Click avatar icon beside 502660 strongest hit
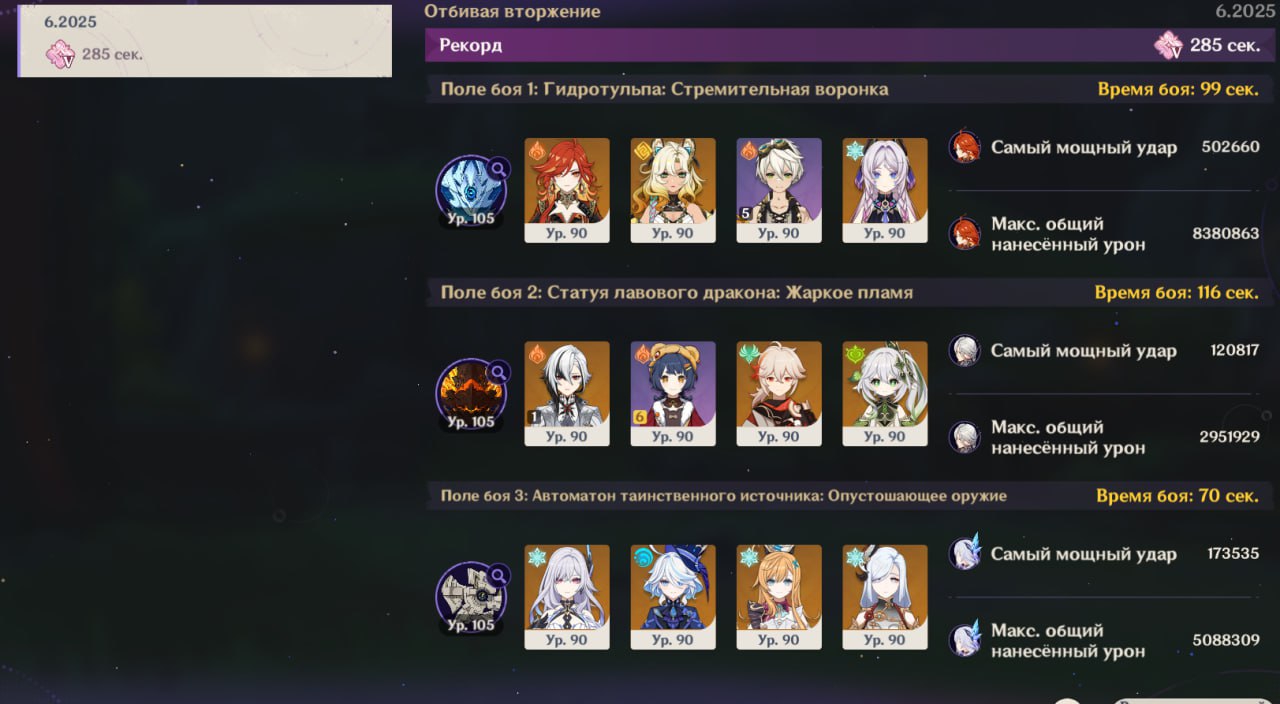Screen dimensions: 1280x704 [964, 147]
